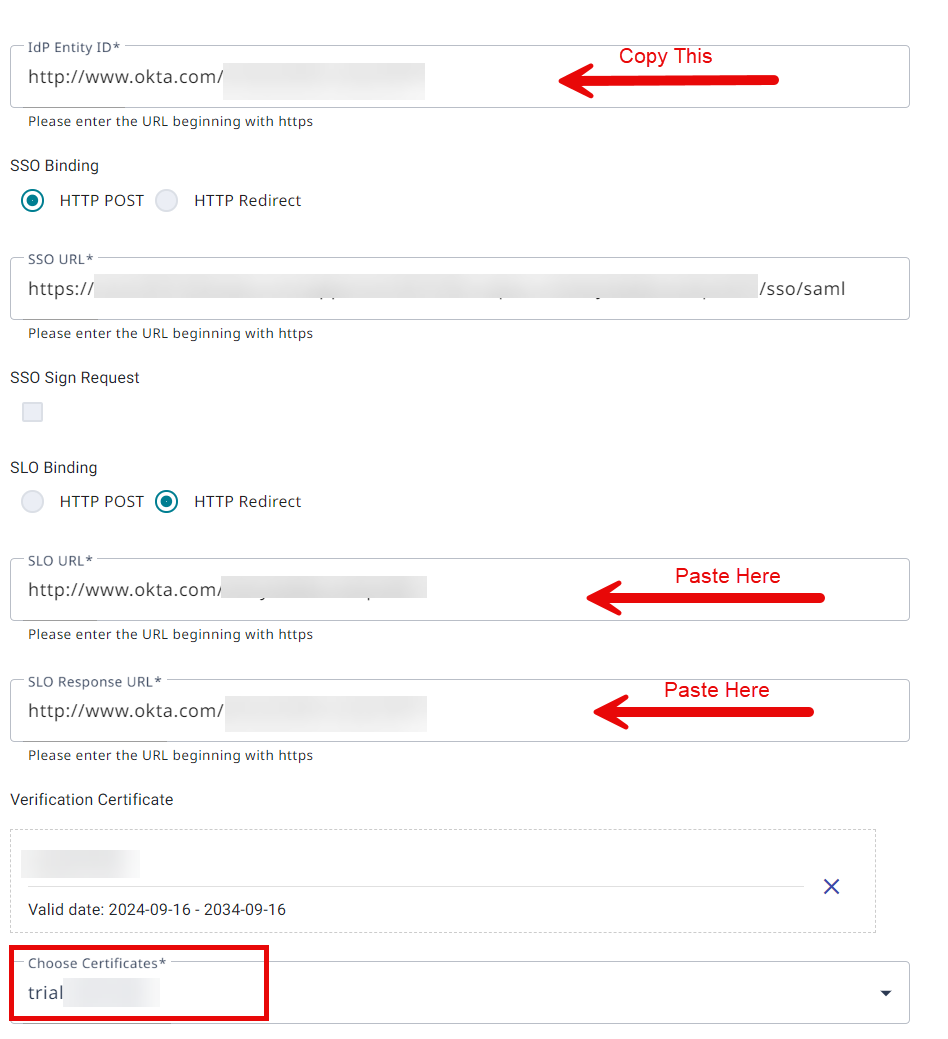Enable the SSO Sign Request checkbox

coord(32,411)
